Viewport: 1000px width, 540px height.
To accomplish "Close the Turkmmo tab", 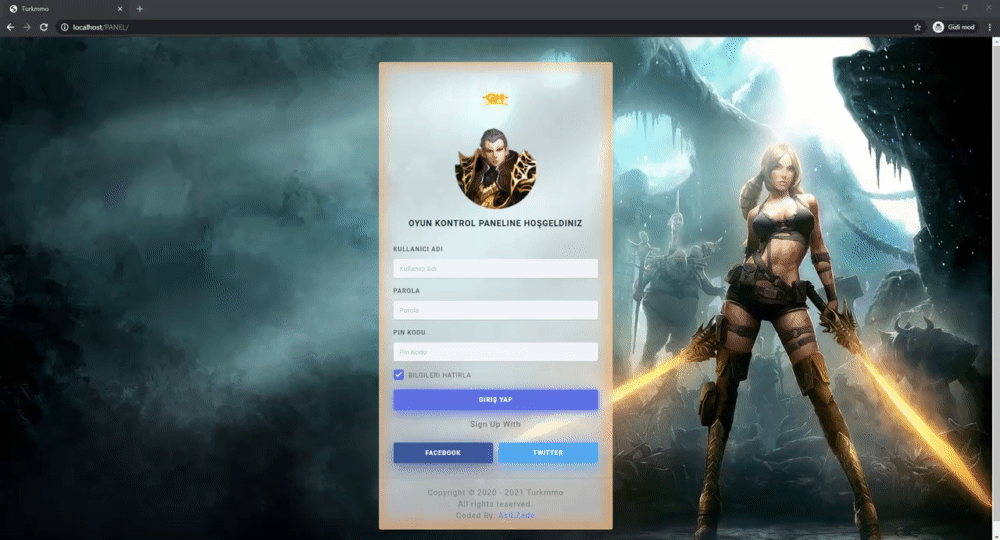I will [x=120, y=9].
